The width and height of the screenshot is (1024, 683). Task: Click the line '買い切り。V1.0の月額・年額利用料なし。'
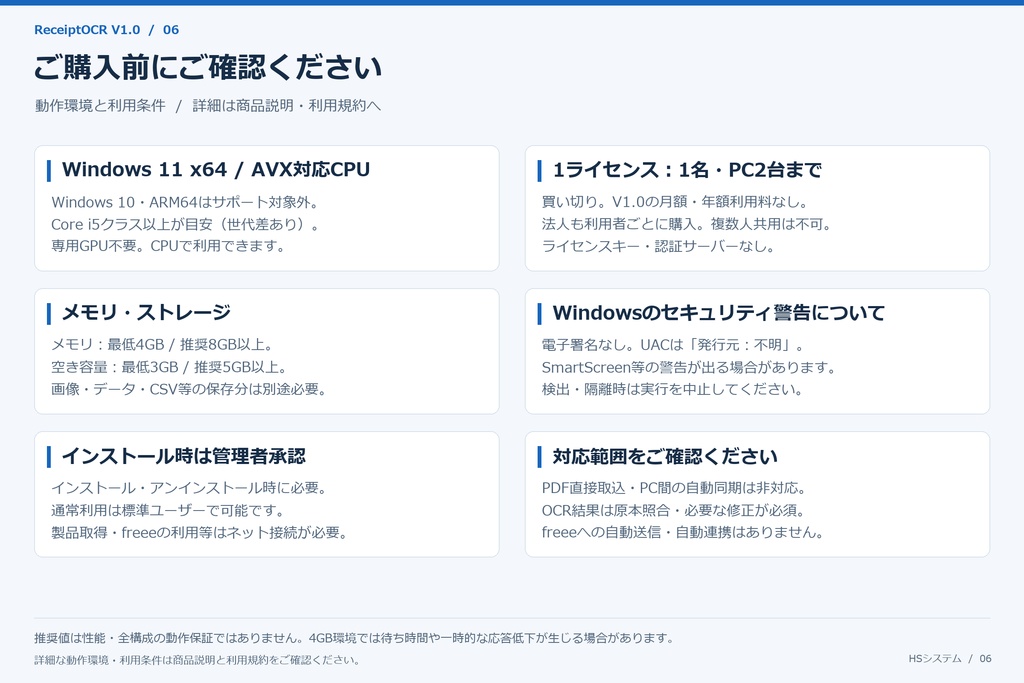(675, 202)
